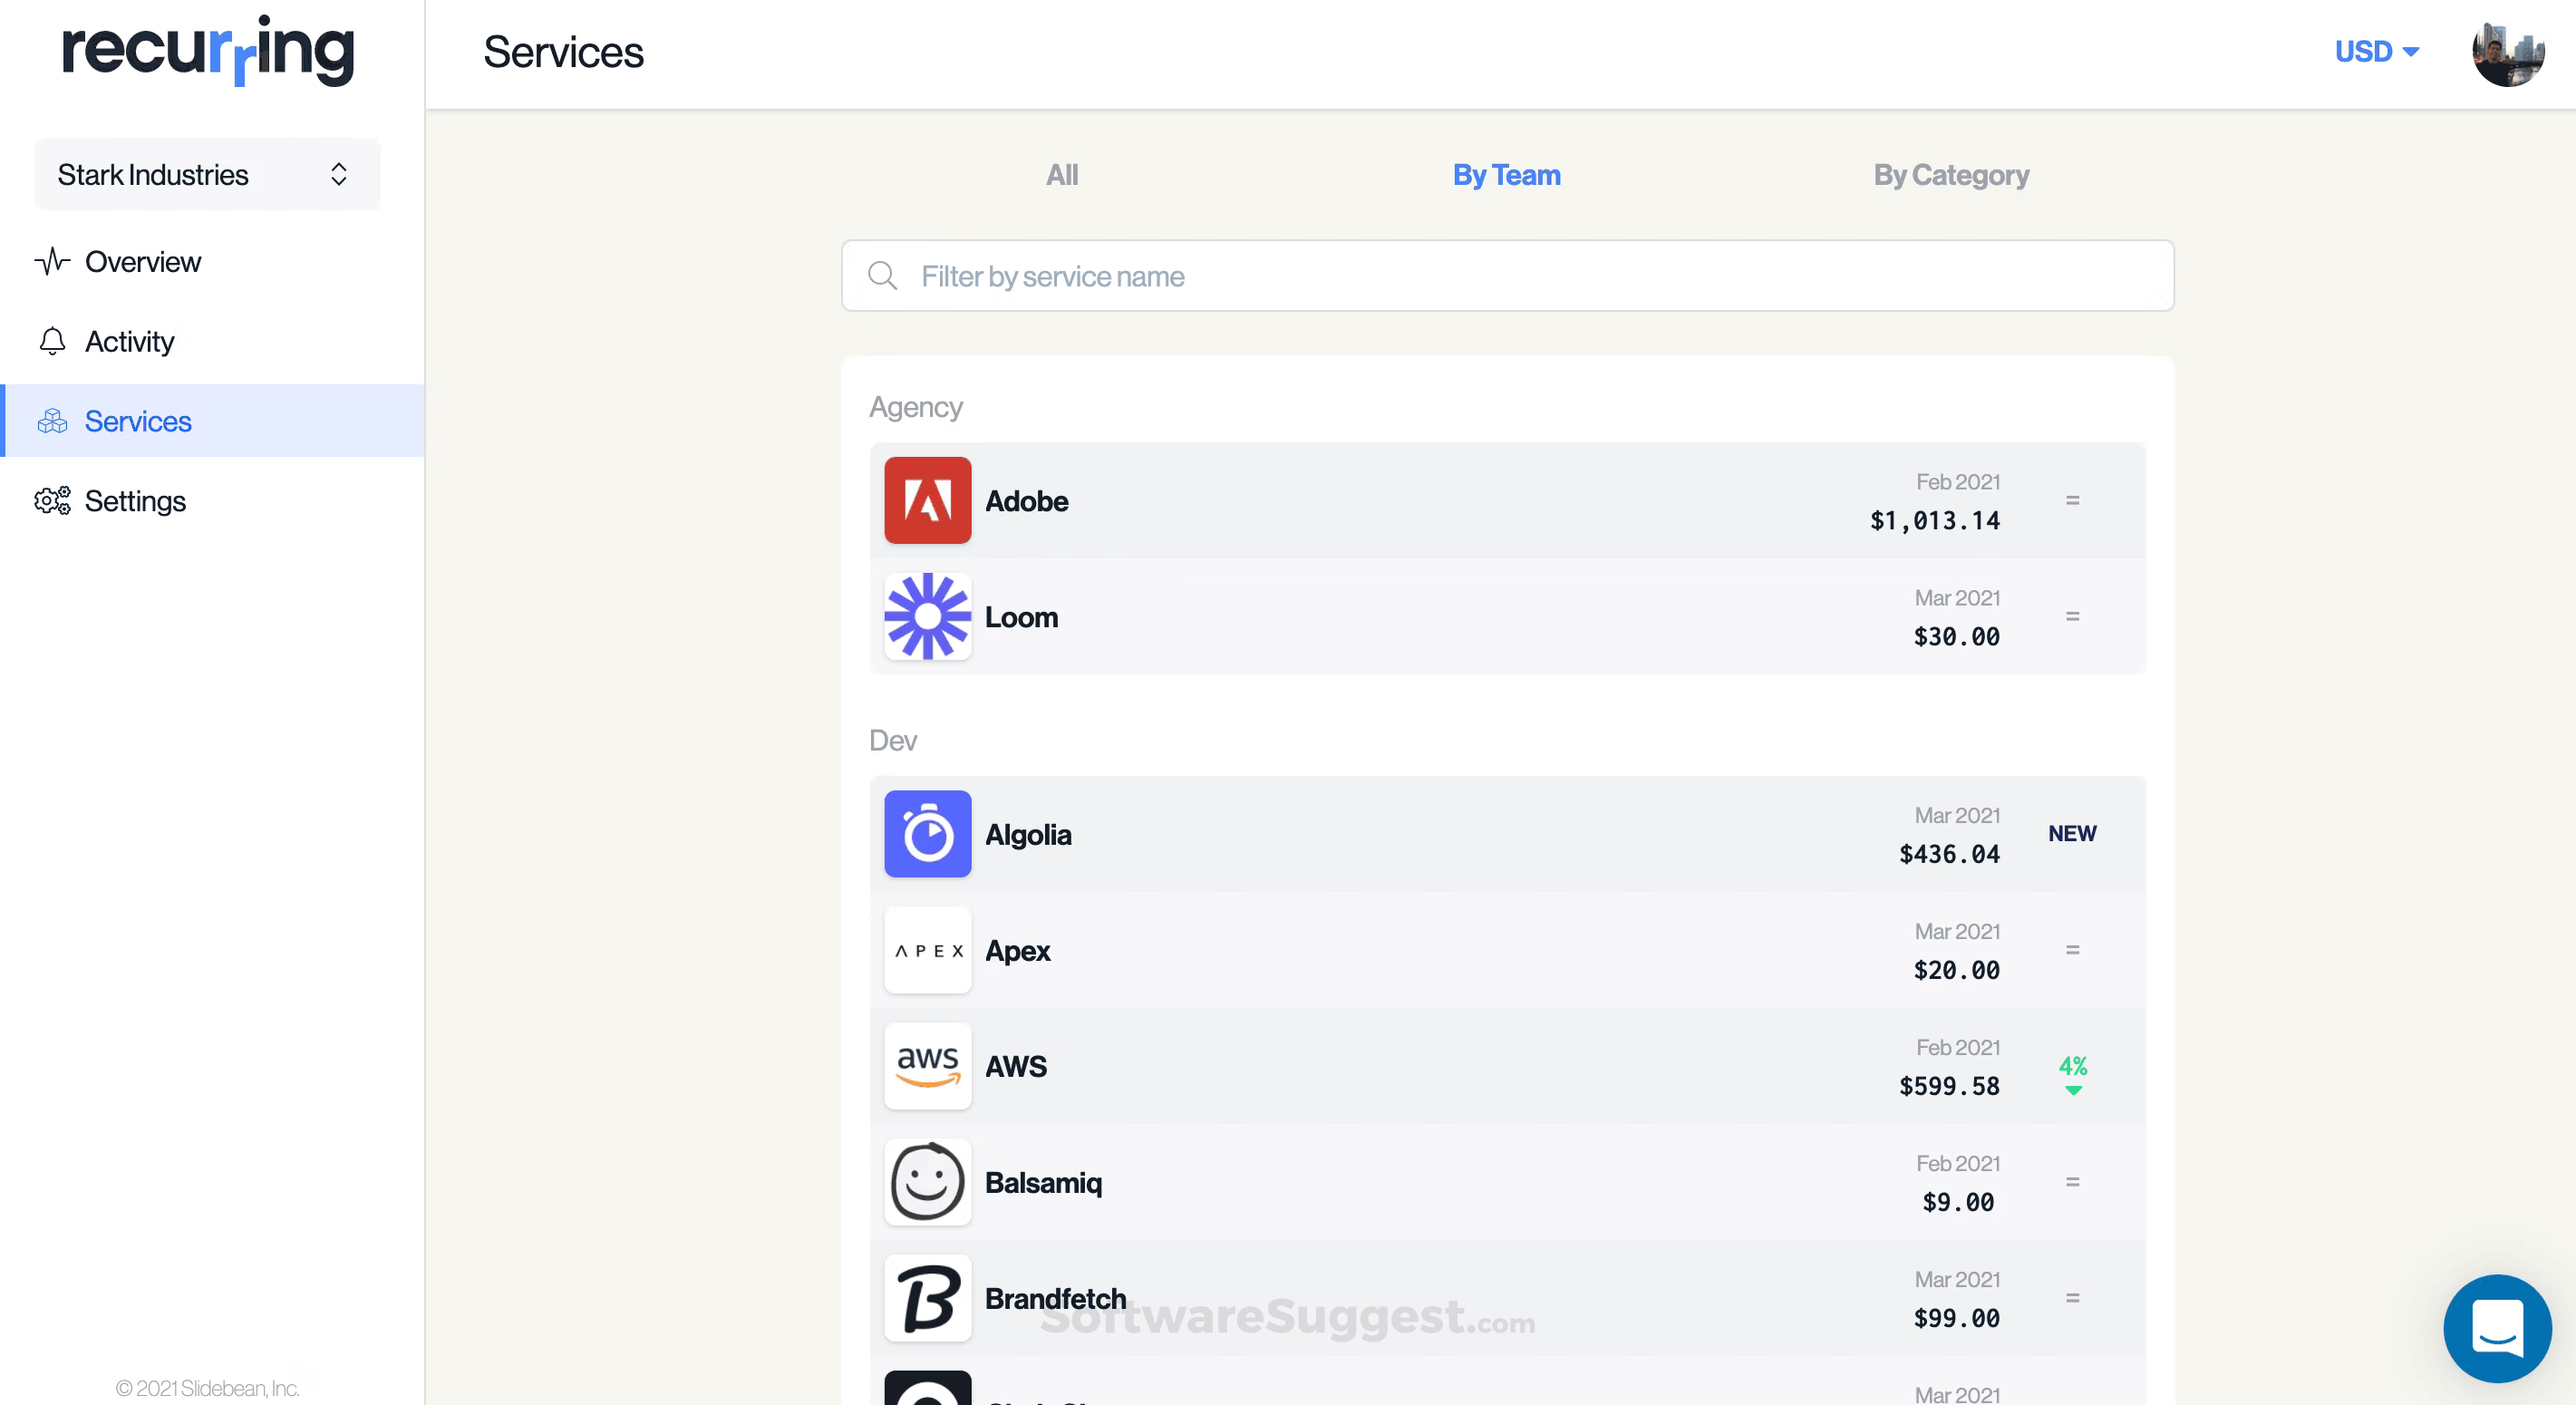
Task: Select the Loom service icon
Action: click(x=927, y=617)
